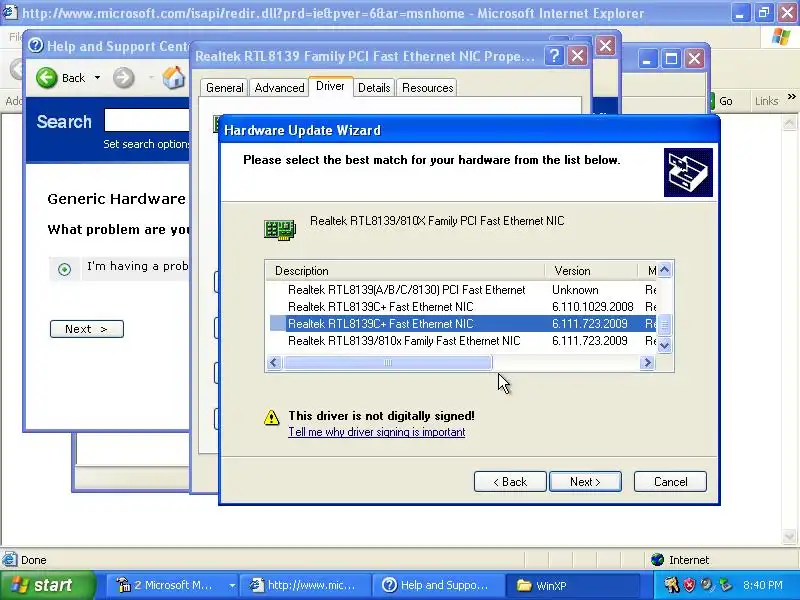Click driver list scroll right arrow
Screen dimensions: 800x600
click(x=647, y=363)
